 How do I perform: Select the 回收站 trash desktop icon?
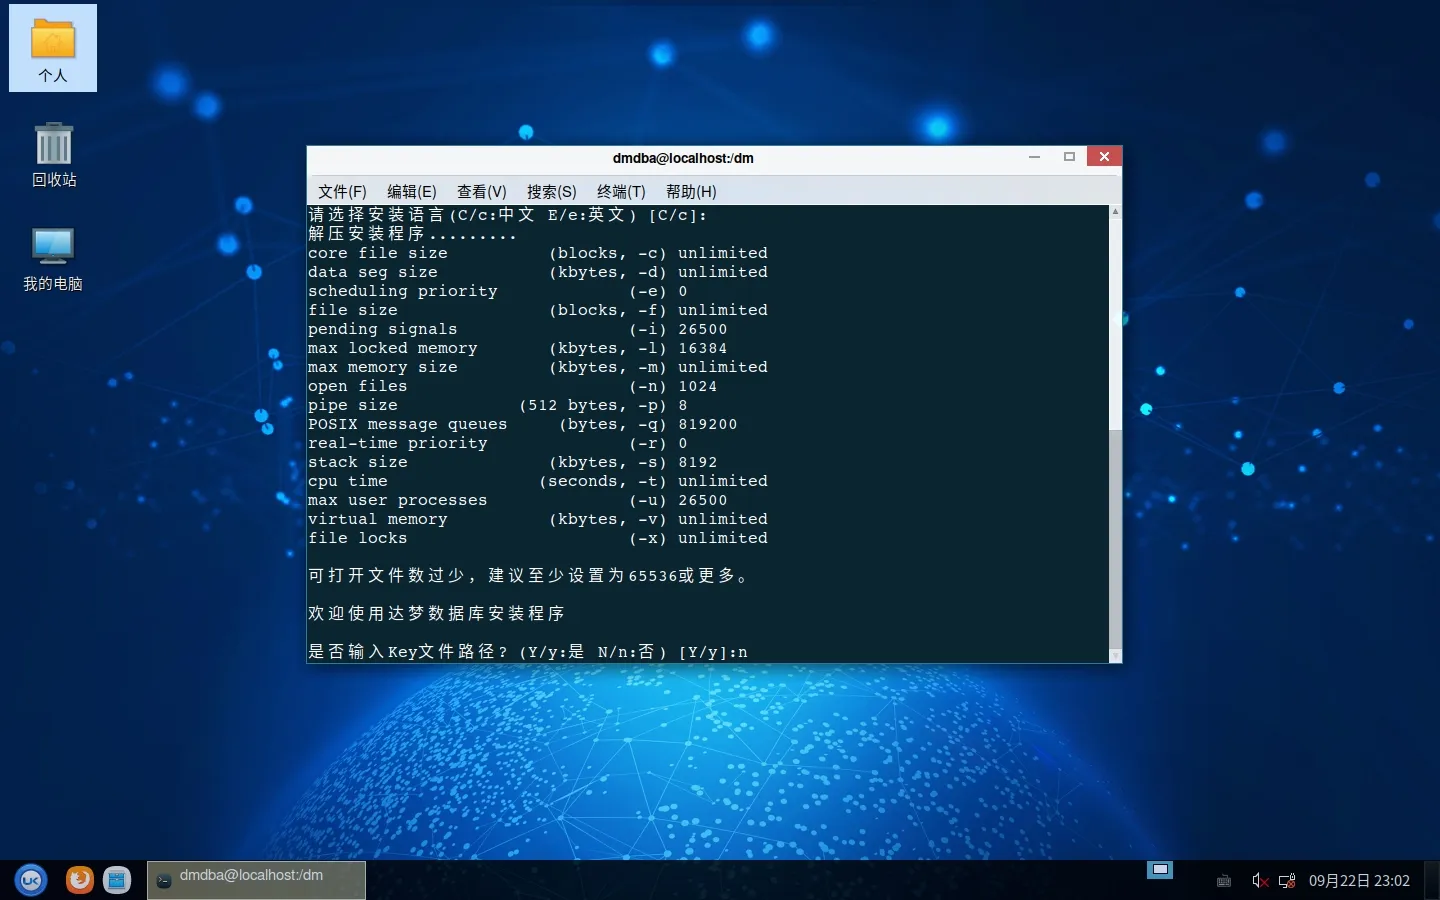[54, 154]
